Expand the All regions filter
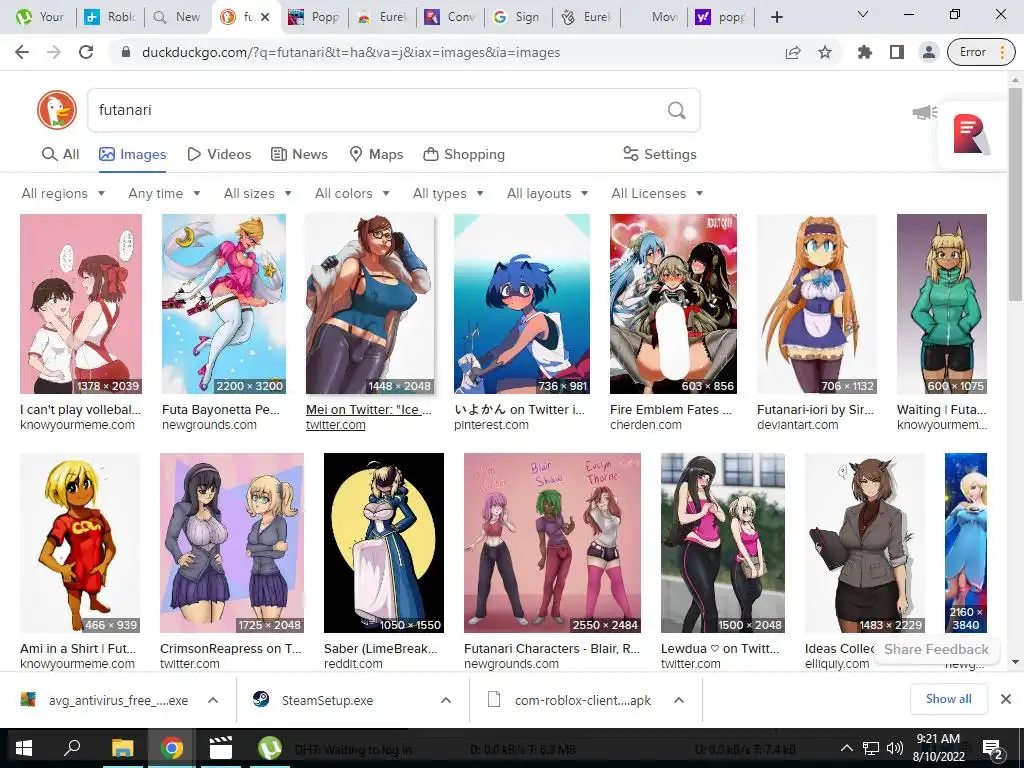 coord(63,193)
